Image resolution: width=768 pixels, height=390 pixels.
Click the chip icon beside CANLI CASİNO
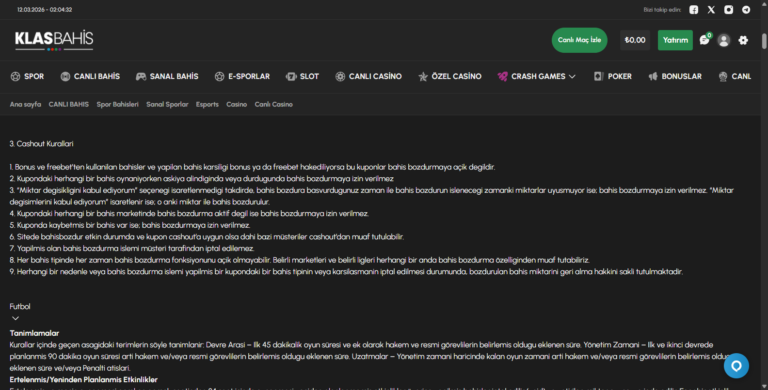click(x=340, y=76)
